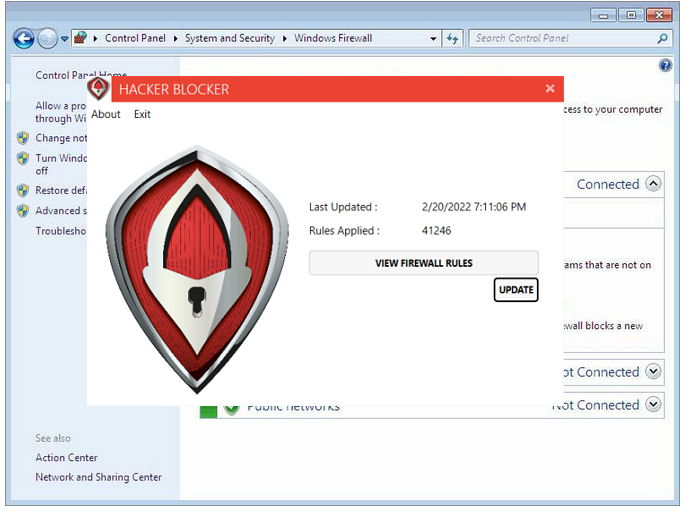The width and height of the screenshot is (684, 511).
Task: Click shield icon beside Advanced settings
Action: (x=23, y=211)
